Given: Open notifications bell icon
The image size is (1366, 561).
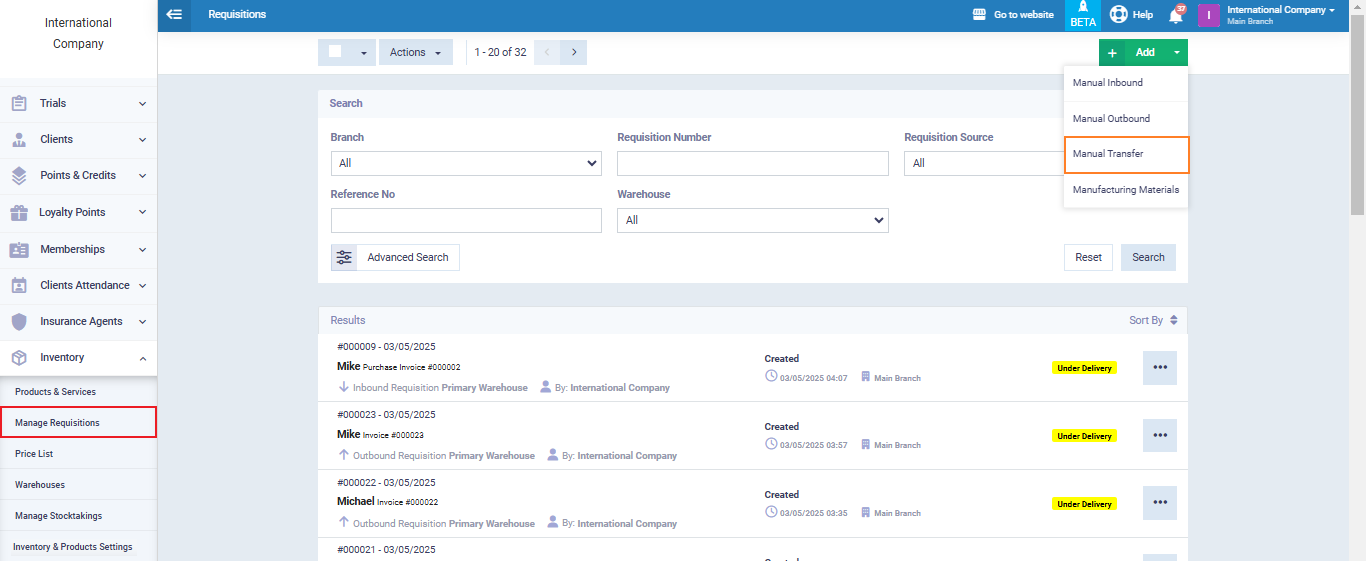Looking at the screenshot, I should coord(1175,15).
